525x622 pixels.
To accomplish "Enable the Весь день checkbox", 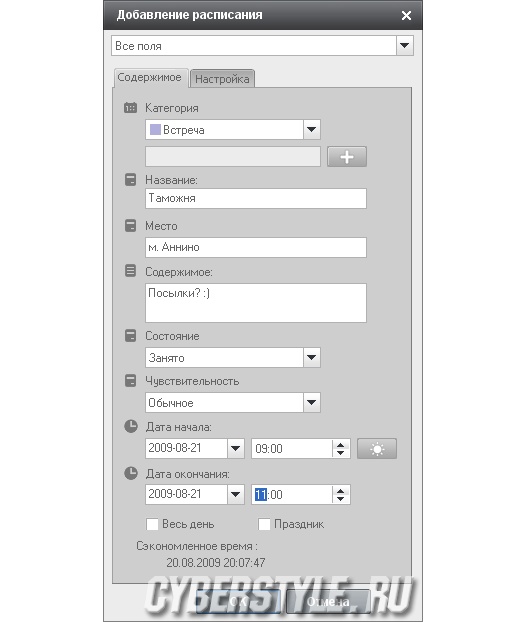I will (152, 524).
